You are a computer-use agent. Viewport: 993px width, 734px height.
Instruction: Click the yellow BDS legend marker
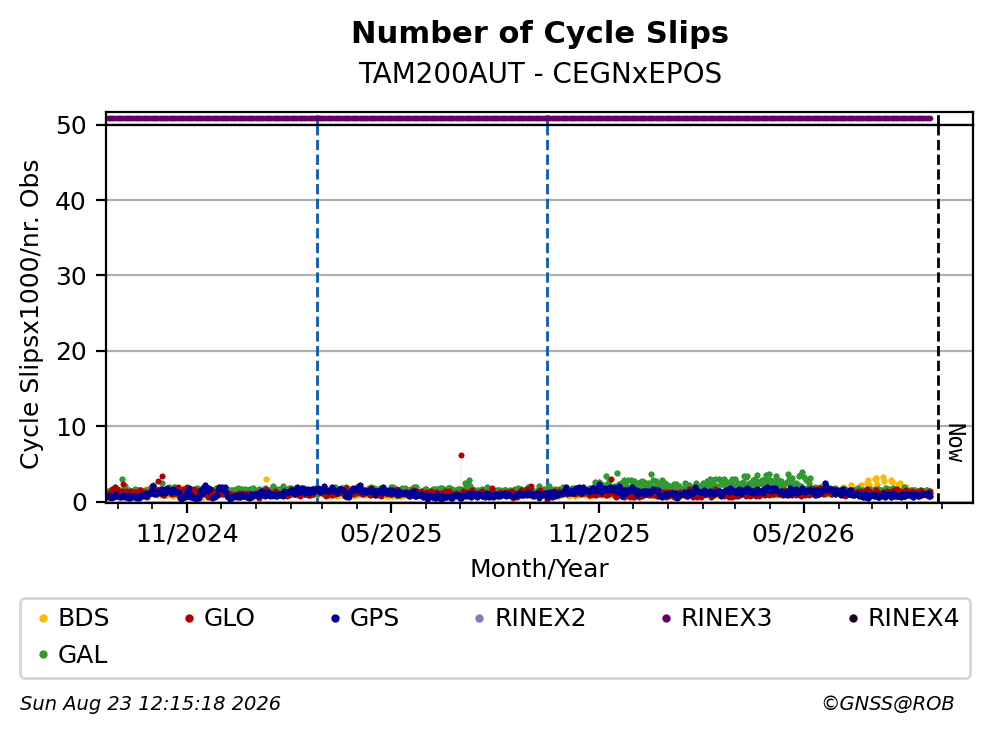pyautogui.click(x=44, y=619)
